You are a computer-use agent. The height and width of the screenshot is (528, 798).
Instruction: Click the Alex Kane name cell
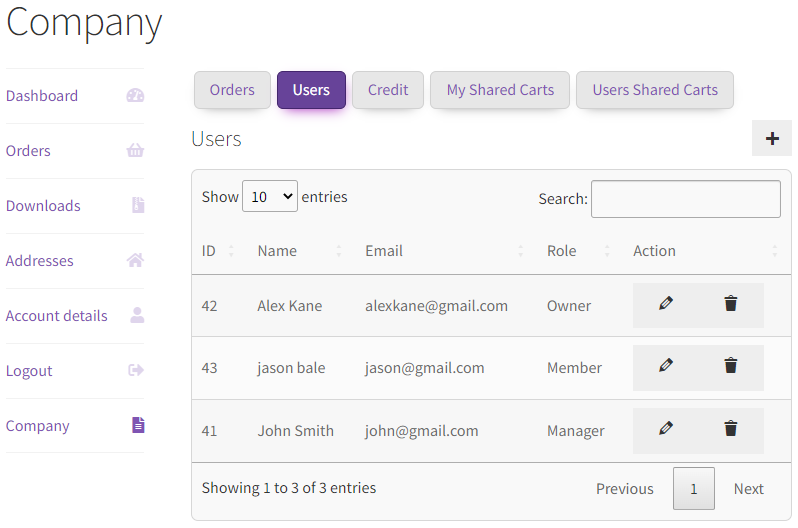(290, 305)
